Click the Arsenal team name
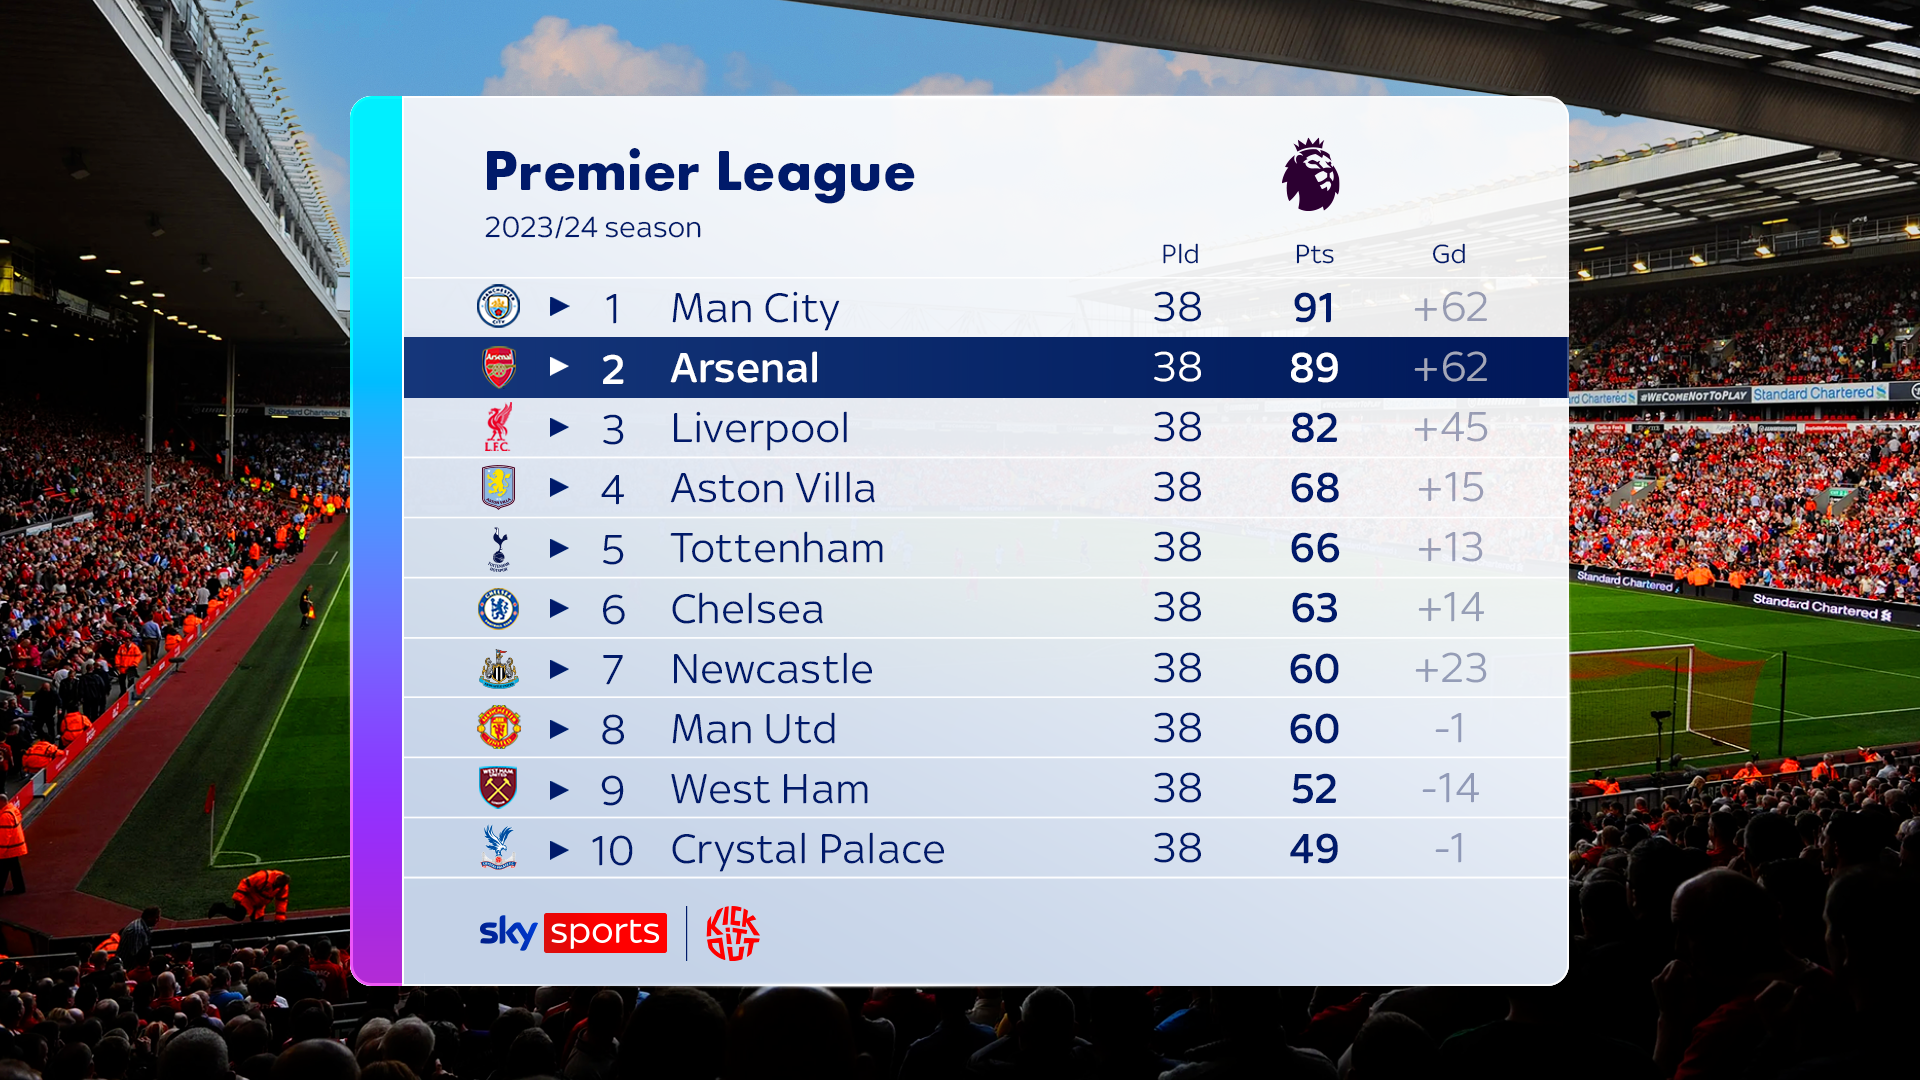The height and width of the screenshot is (1080, 1920). (745, 368)
